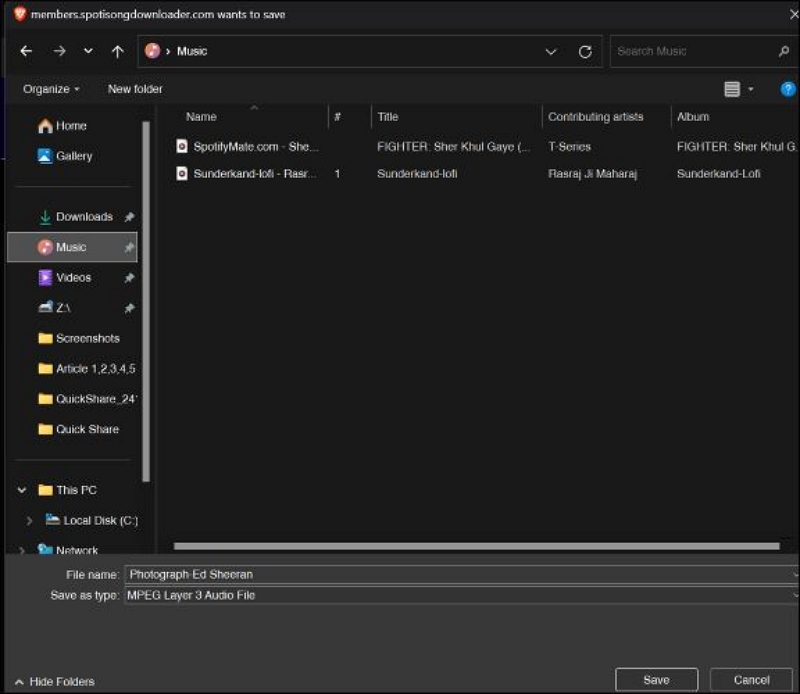Refresh the Music folder view
The height and width of the screenshot is (694, 800).
(585, 52)
